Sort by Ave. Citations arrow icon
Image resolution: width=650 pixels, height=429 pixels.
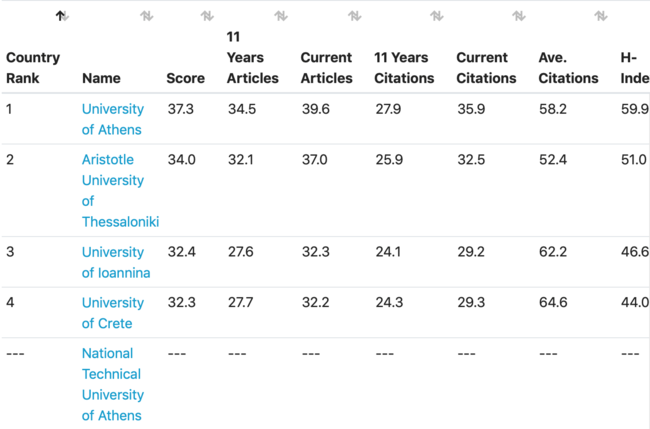[x=601, y=16]
